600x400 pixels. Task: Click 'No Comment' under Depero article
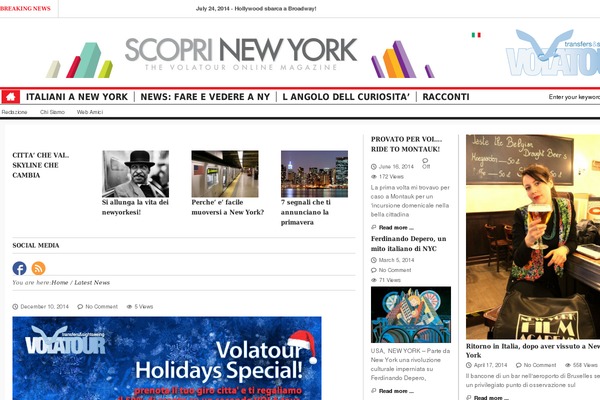[395, 270]
